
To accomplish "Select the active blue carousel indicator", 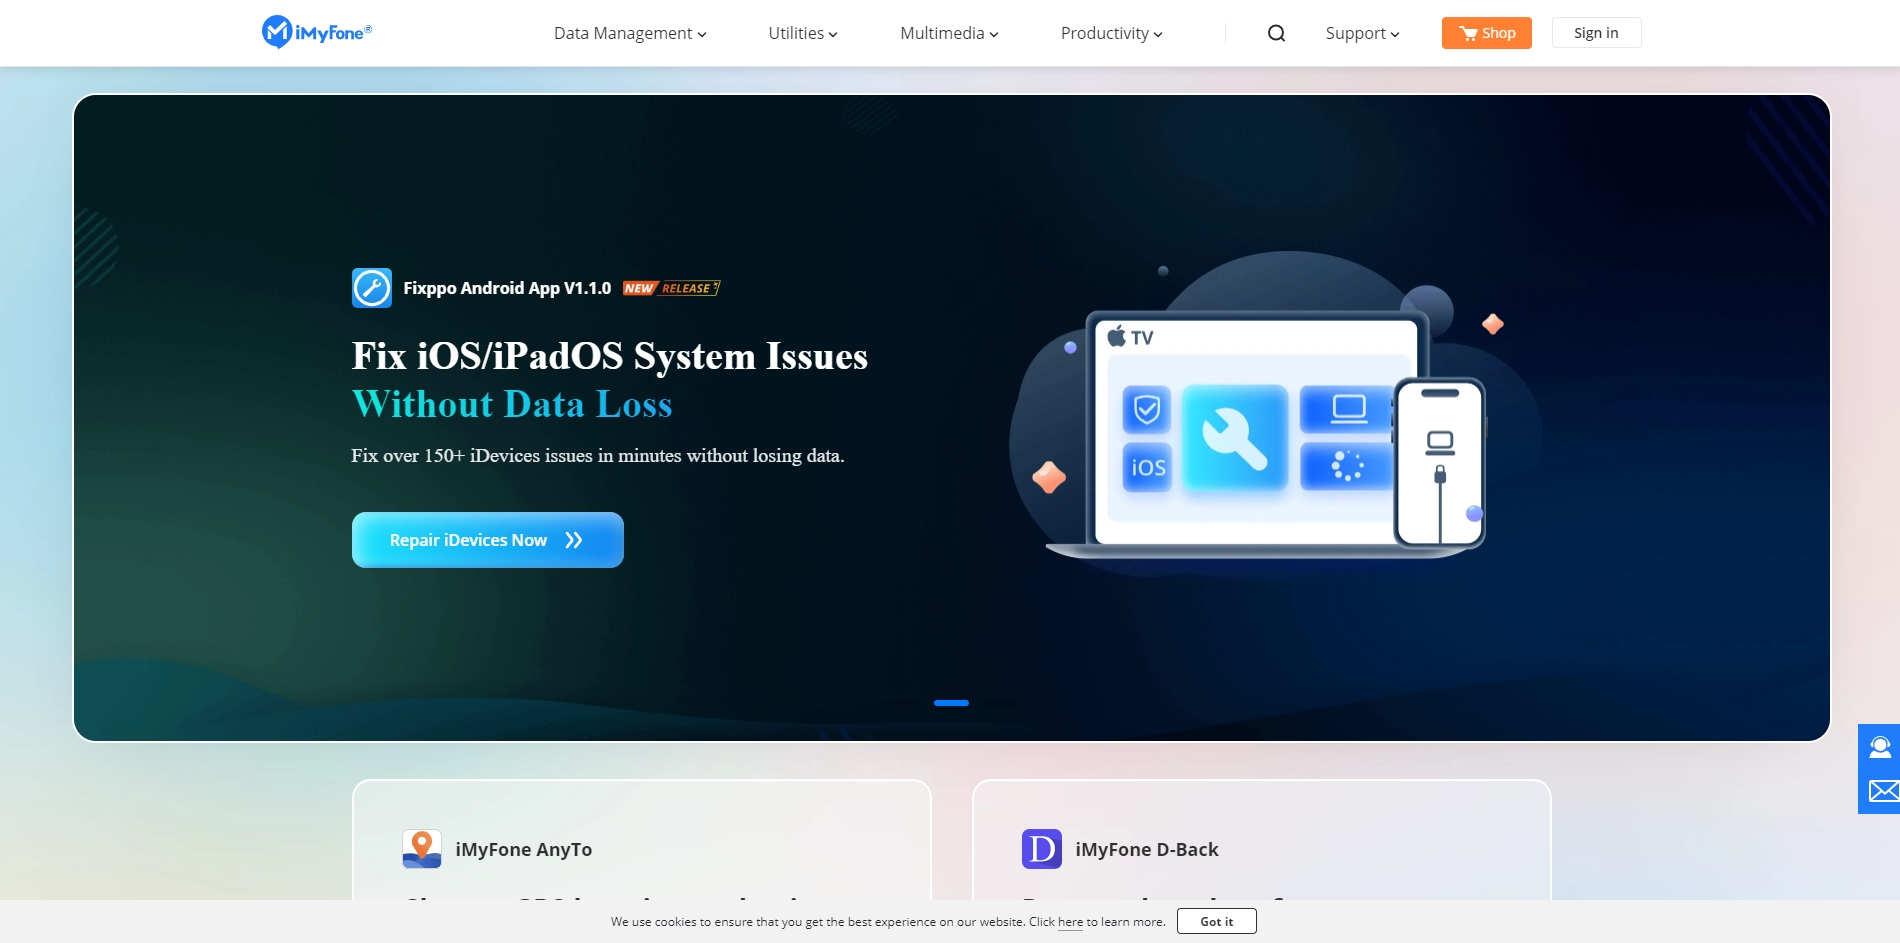I will pos(951,703).
